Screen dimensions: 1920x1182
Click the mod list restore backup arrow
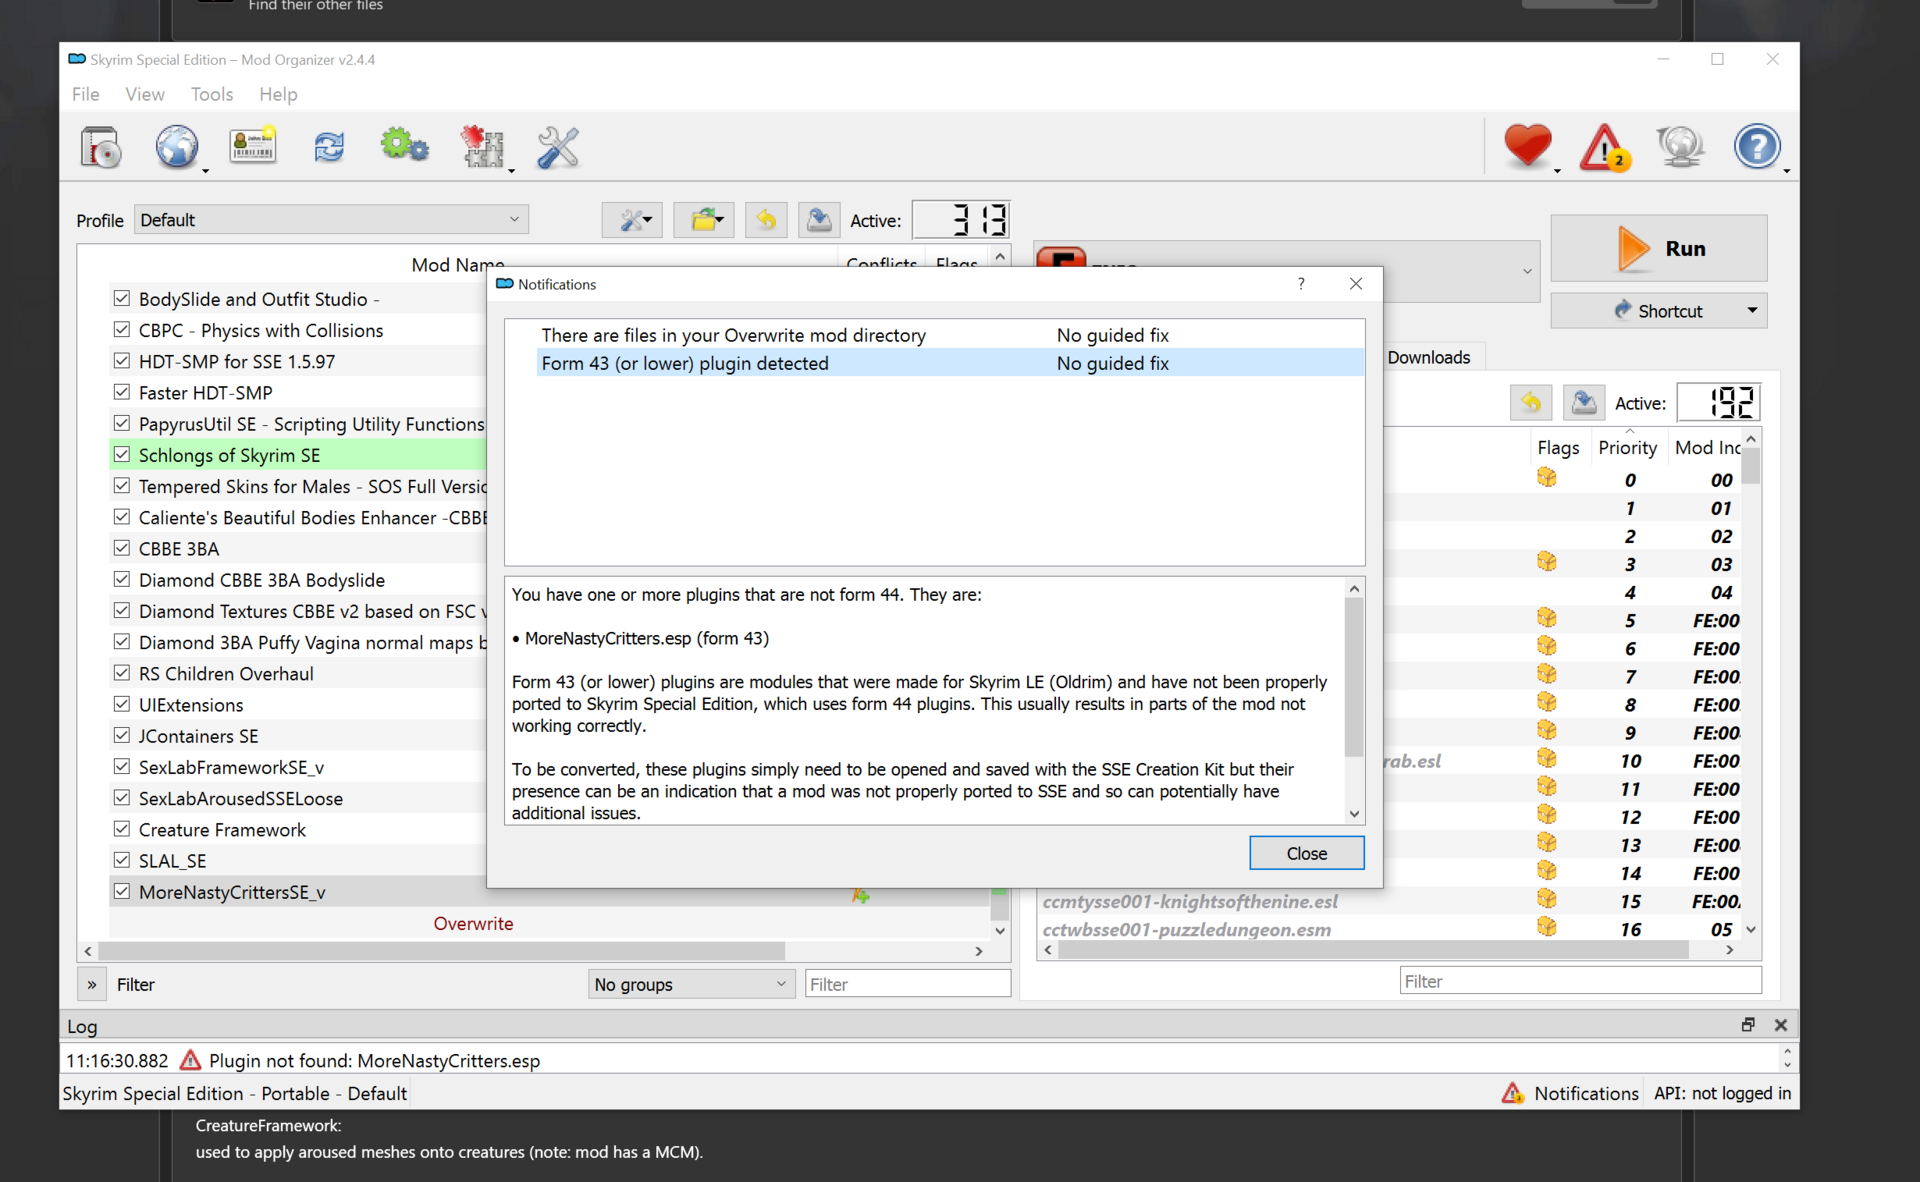[x=766, y=220]
